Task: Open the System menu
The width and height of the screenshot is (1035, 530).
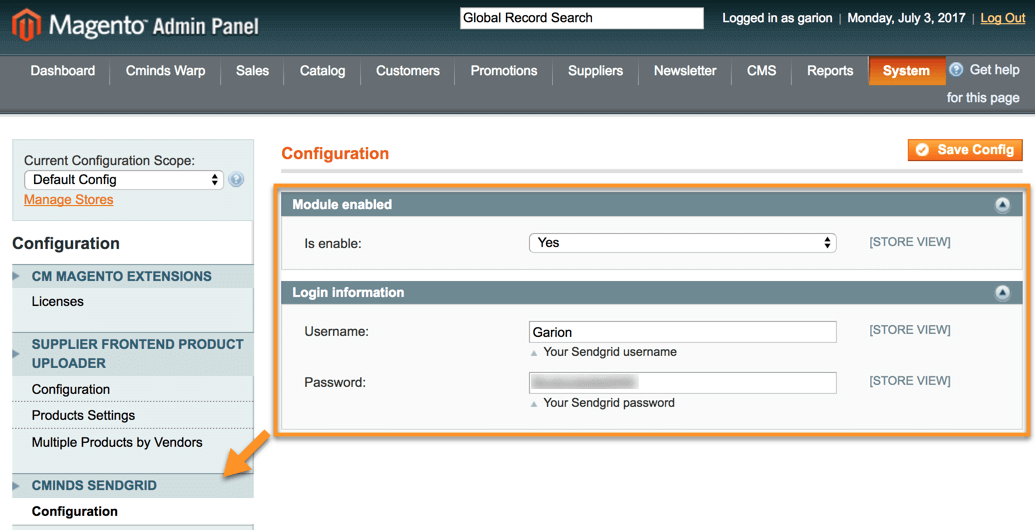Action: point(906,71)
